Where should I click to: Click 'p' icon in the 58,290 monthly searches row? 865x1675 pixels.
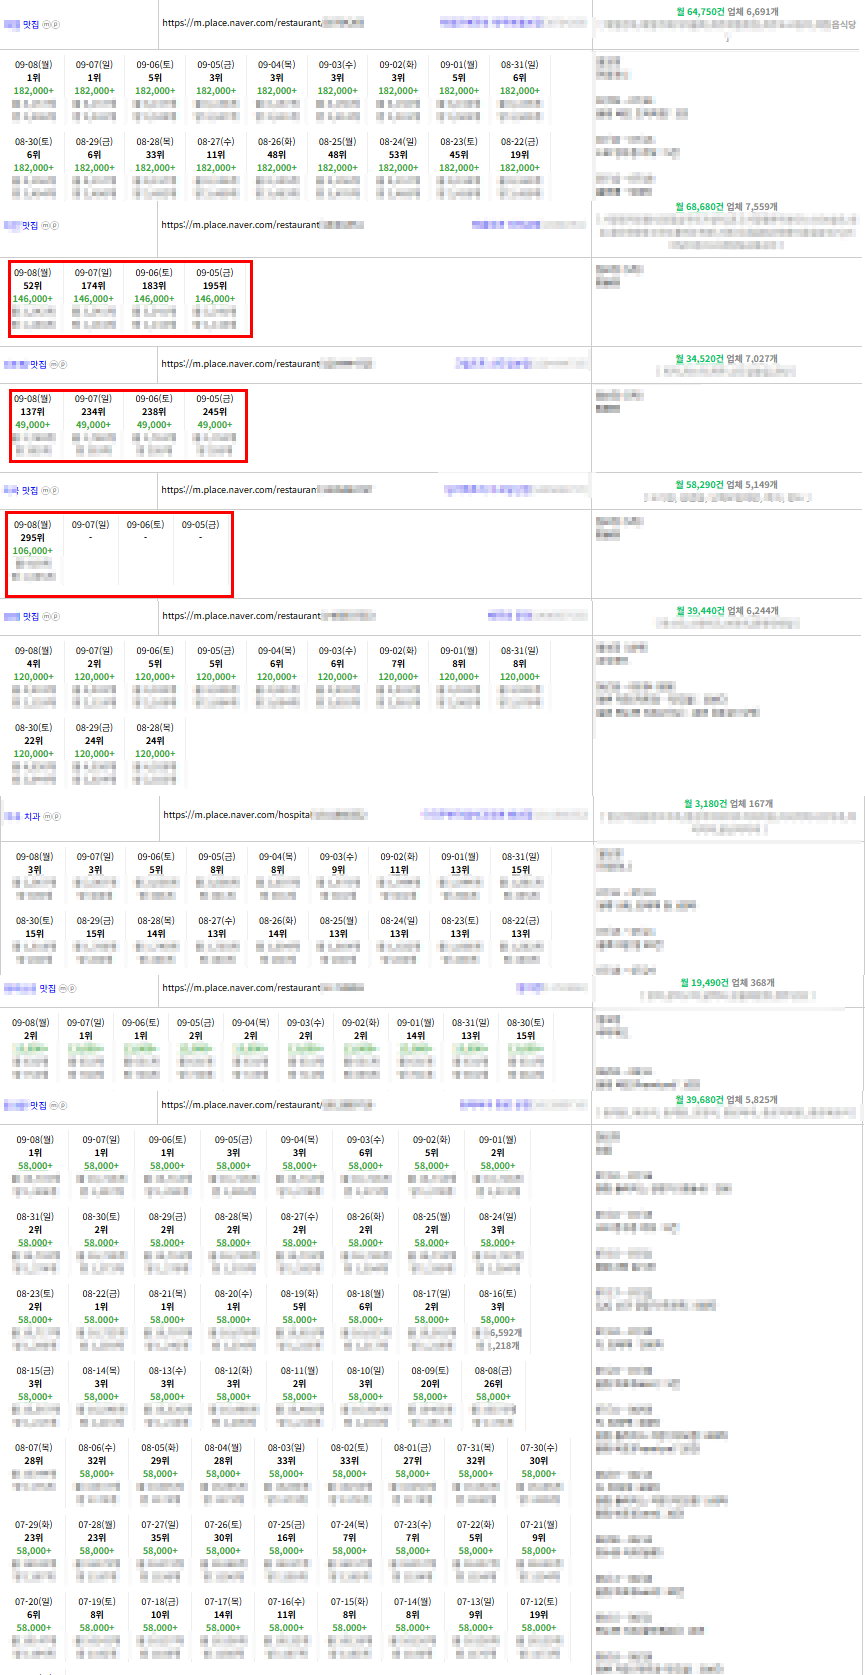click(54, 491)
